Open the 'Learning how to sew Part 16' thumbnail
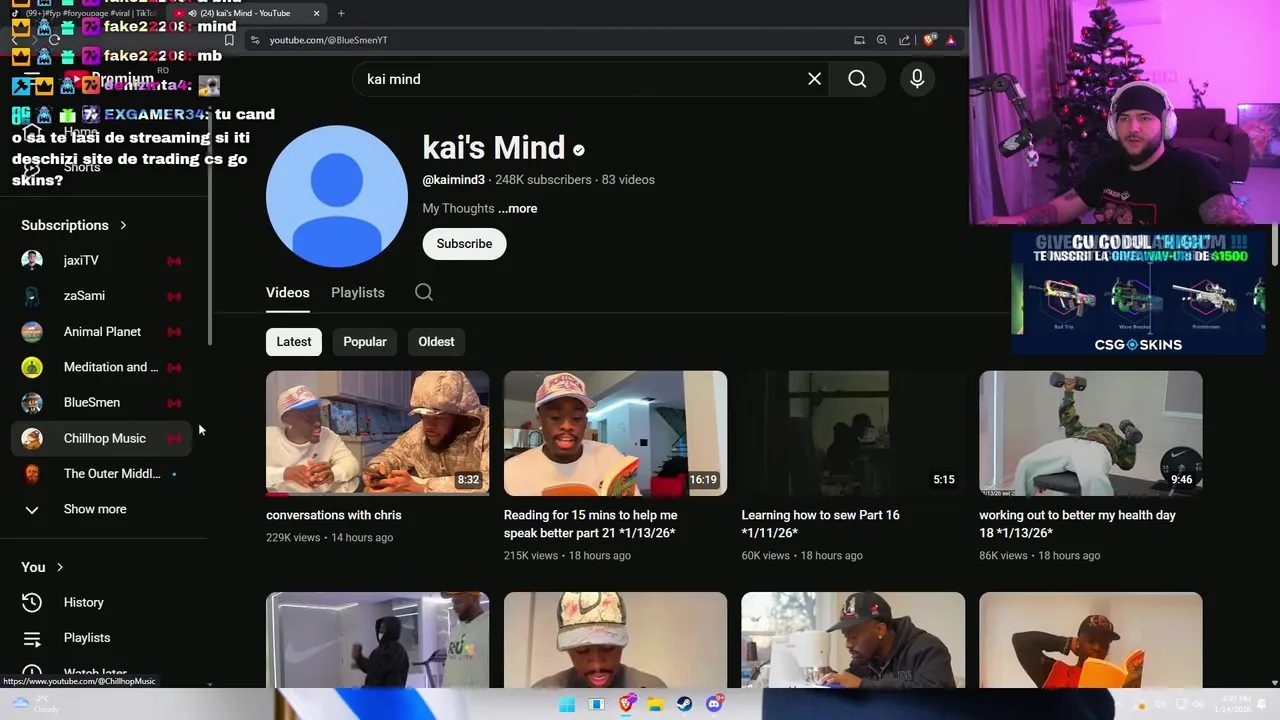 click(x=853, y=433)
